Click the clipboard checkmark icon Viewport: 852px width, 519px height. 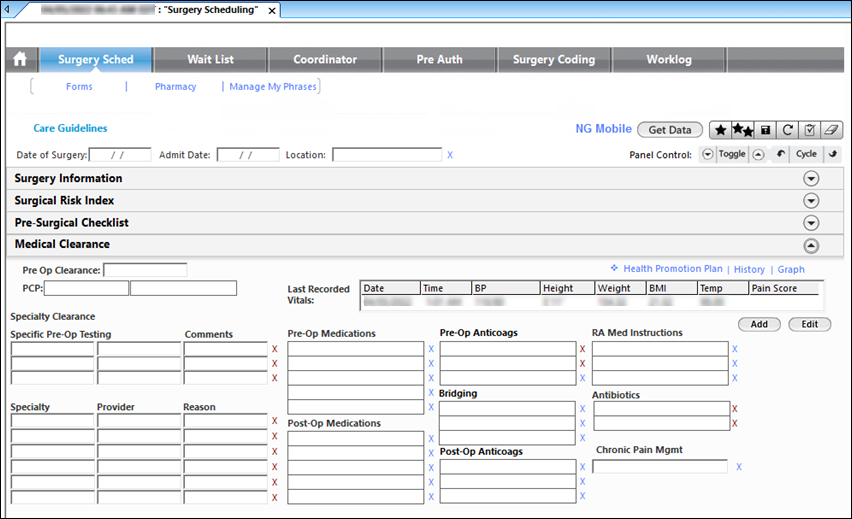[810, 130]
